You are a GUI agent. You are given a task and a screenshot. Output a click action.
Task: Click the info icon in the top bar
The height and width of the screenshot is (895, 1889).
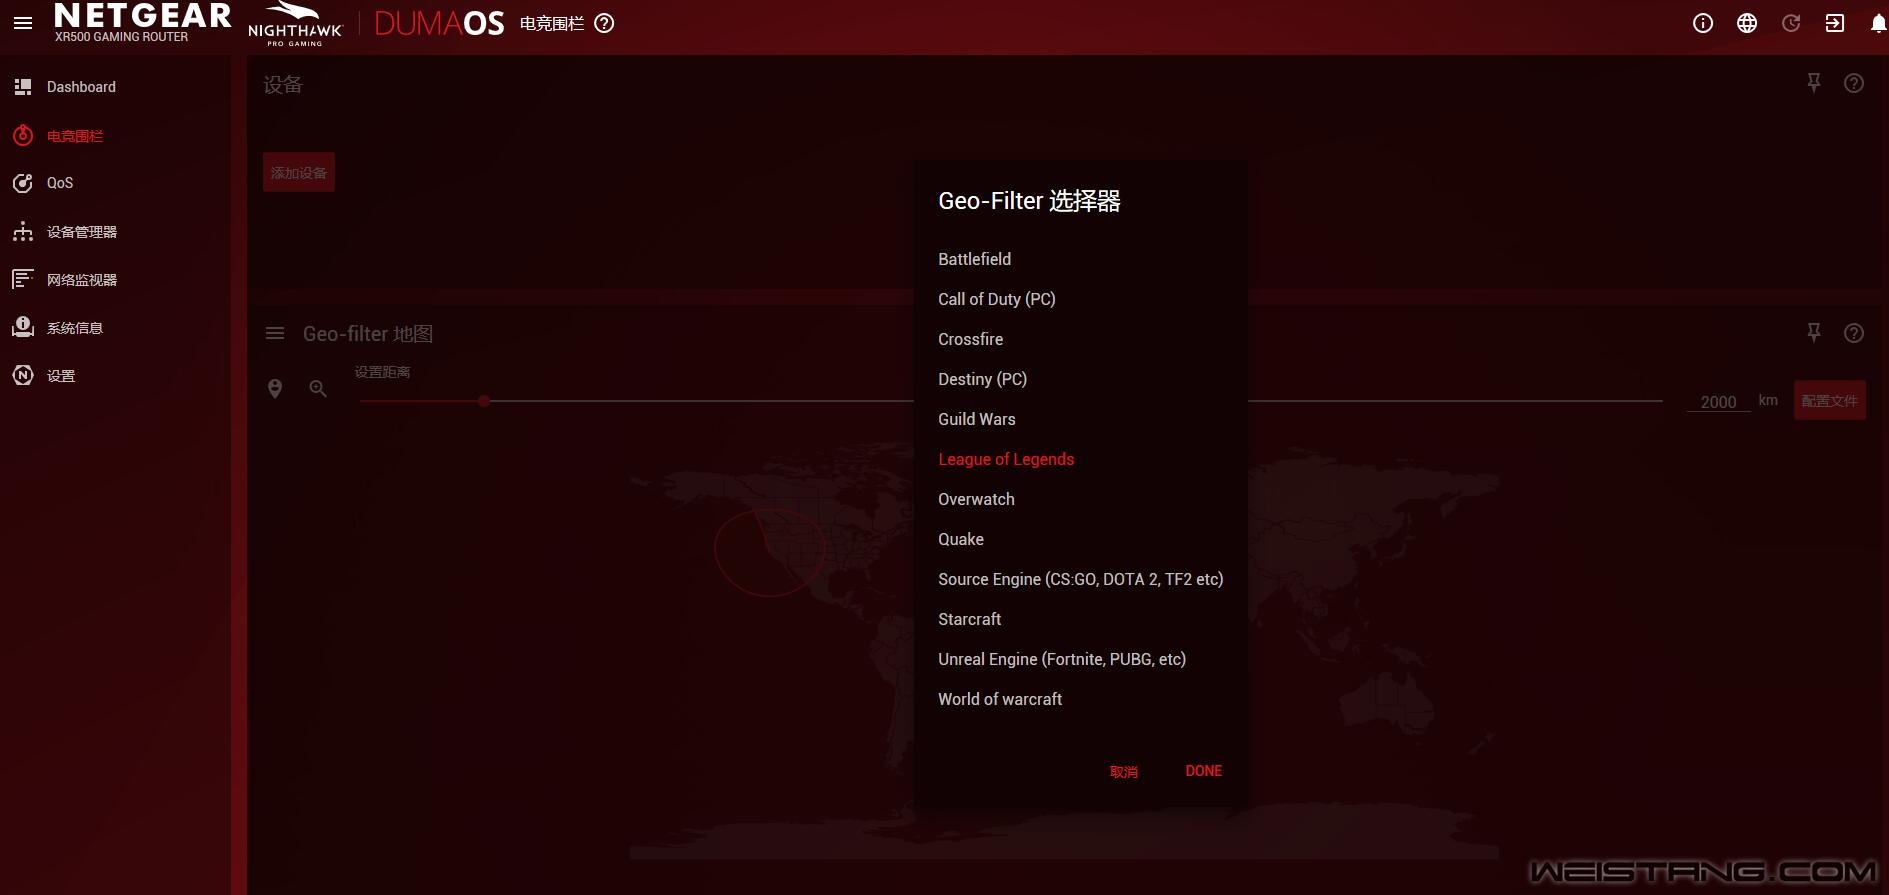pyautogui.click(x=1702, y=23)
